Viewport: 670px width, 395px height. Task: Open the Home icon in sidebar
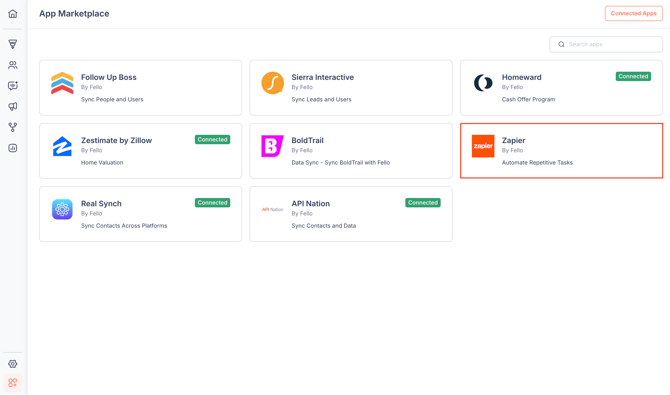[13, 14]
